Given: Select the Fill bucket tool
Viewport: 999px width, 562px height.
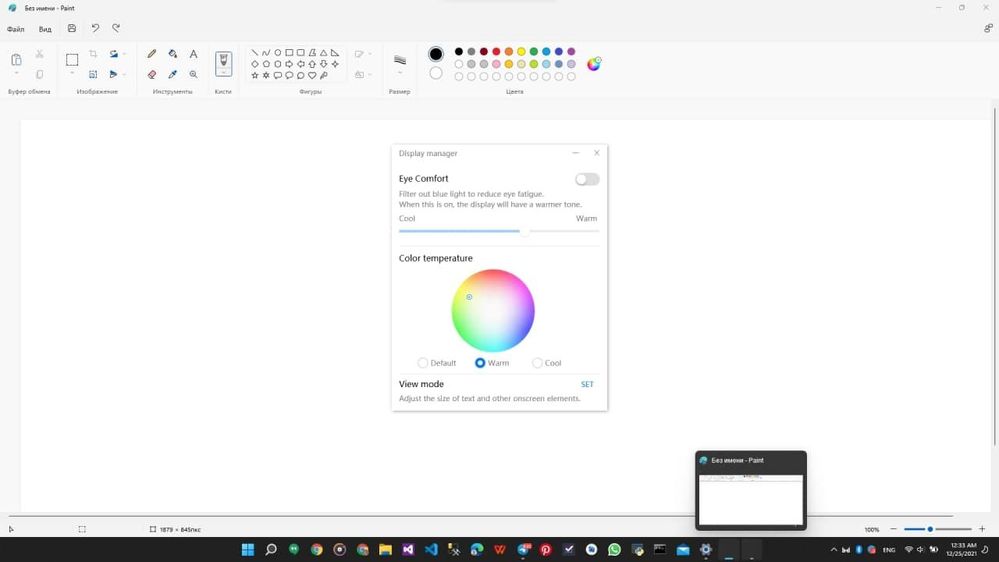Looking at the screenshot, I should pyautogui.click(x=173, y=54).
